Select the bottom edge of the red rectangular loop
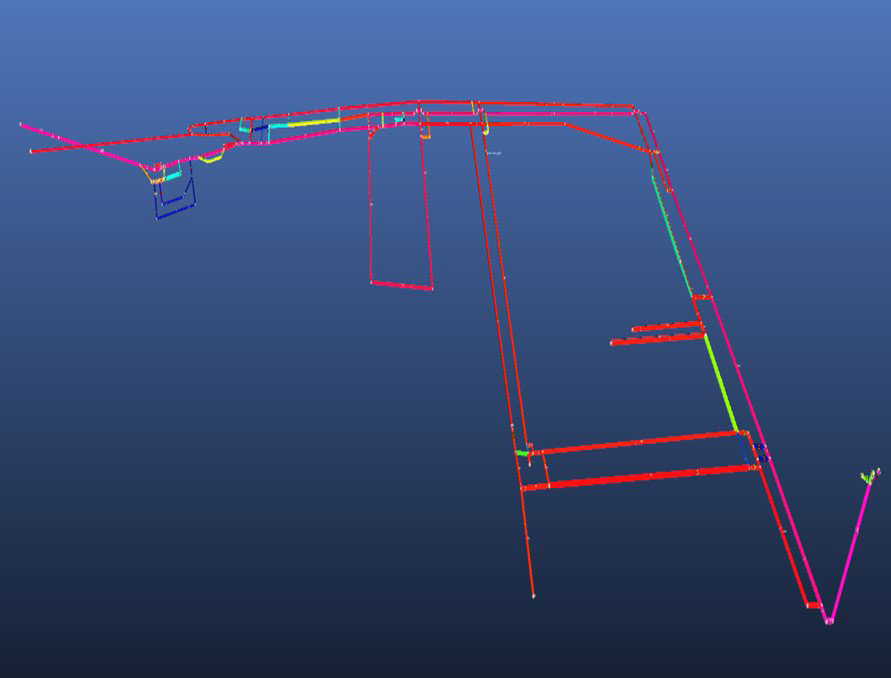 tap(401, 285)
